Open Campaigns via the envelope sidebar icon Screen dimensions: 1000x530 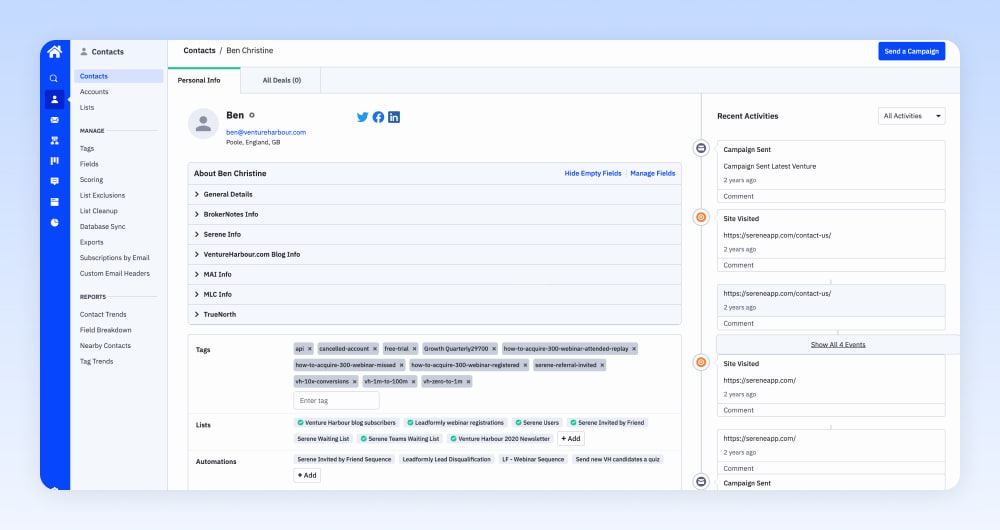[x=54, y=120]
